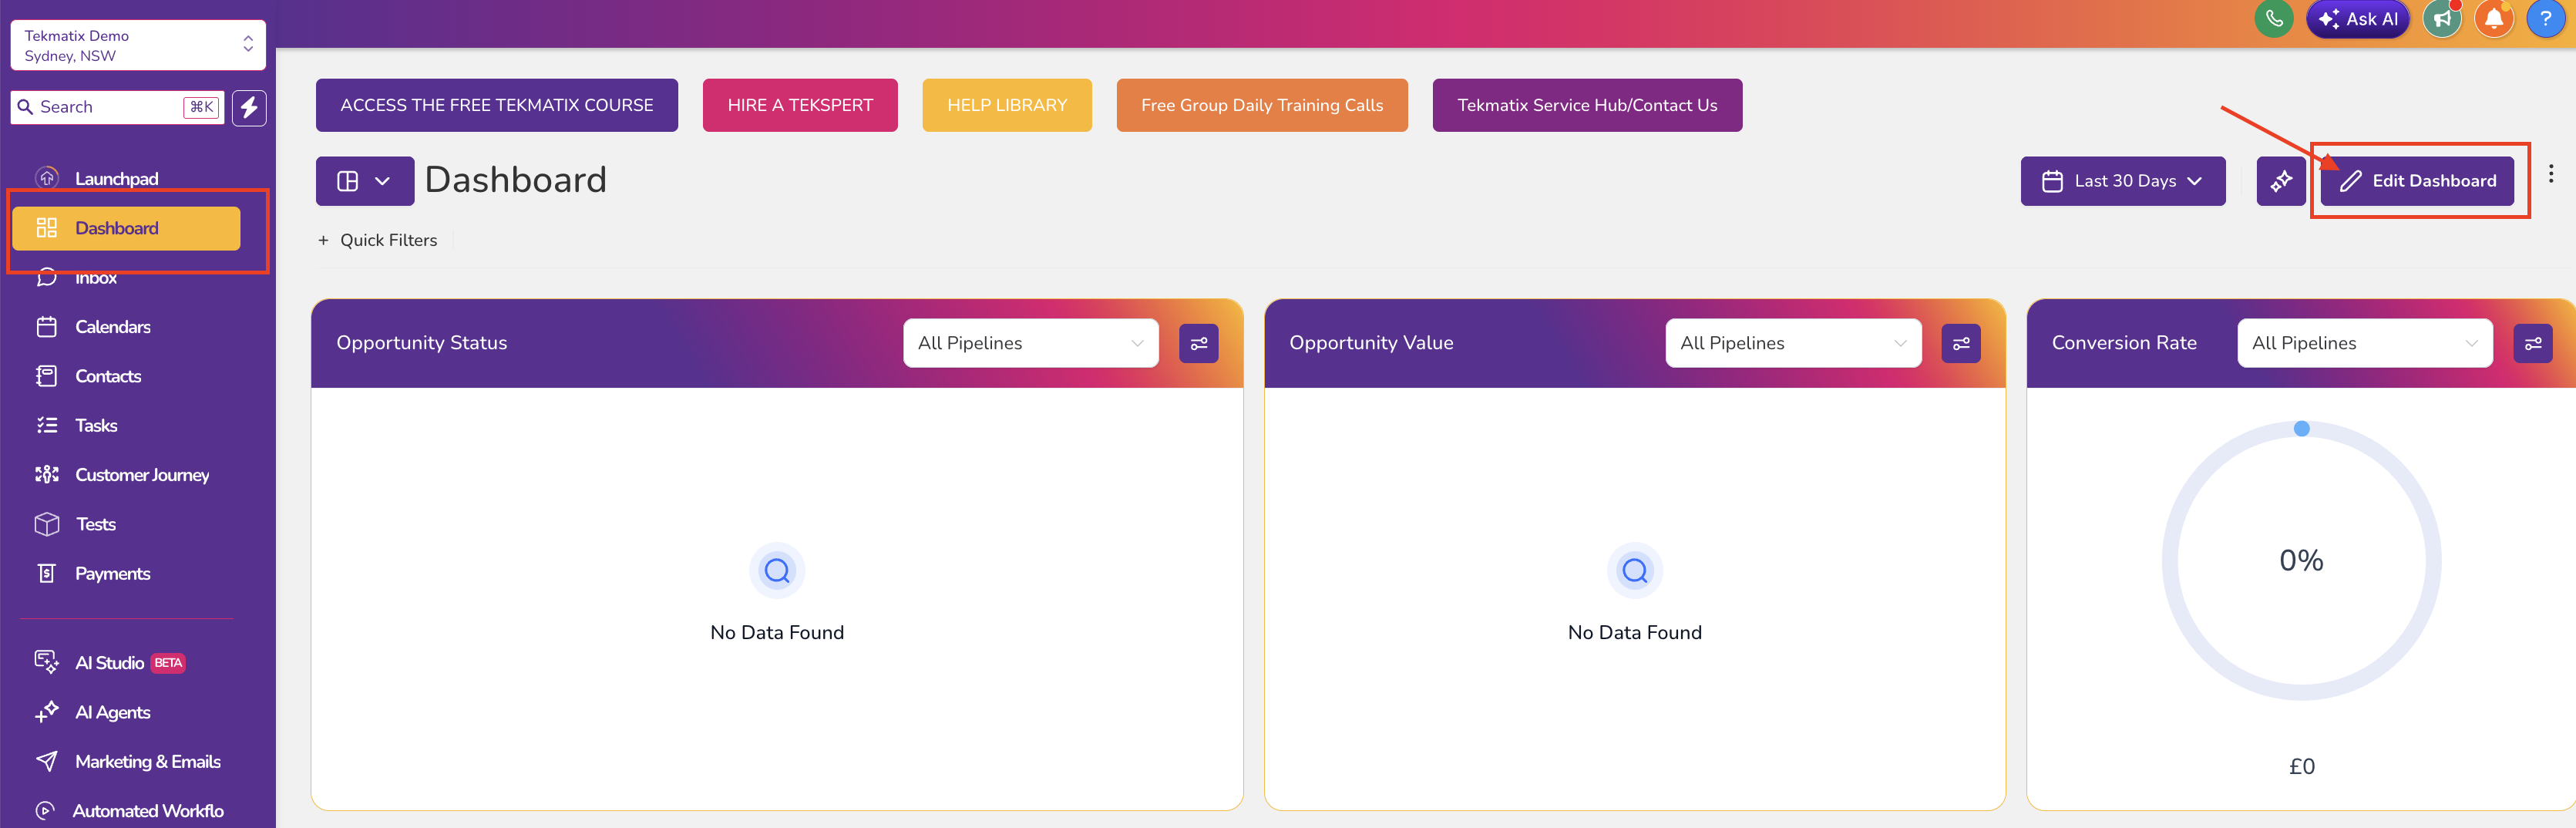The height and width of the screenshot is (828, 2576).
Task: Open Free Group Daily Training Calls
Action: pyautogui.click(x=1262, y=105)
